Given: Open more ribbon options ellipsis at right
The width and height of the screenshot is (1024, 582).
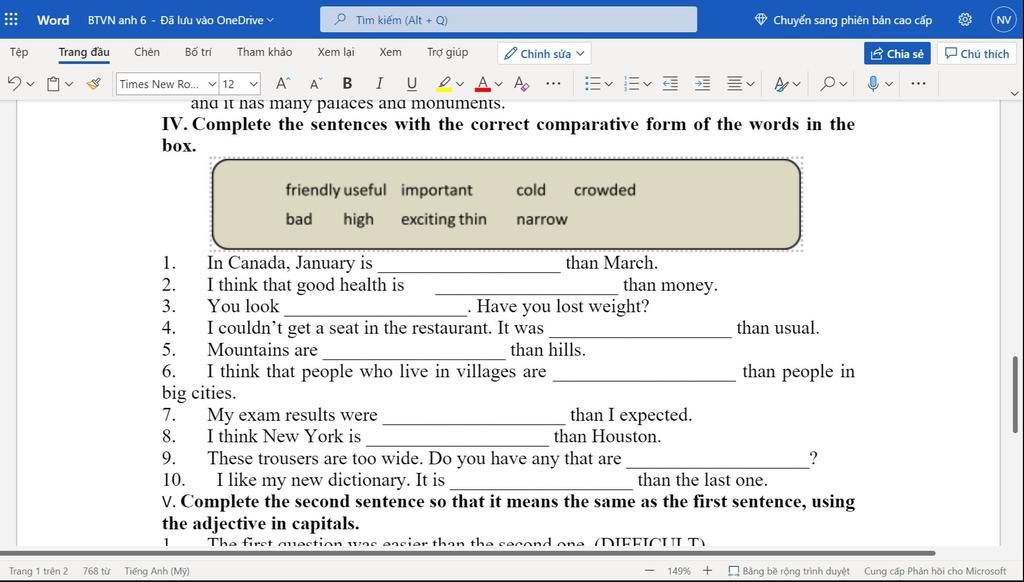Looking at the screenshot, I should [x=918, y=84].
